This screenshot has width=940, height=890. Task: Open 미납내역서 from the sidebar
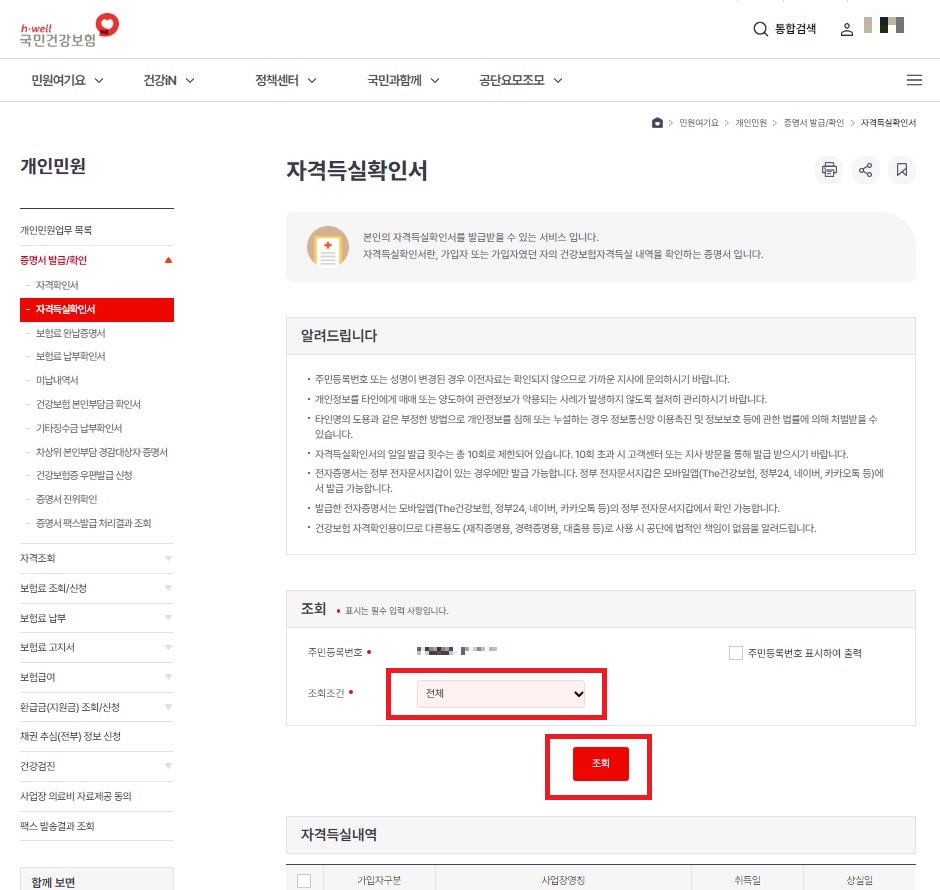pyautogui.click(x=56, y=380)
